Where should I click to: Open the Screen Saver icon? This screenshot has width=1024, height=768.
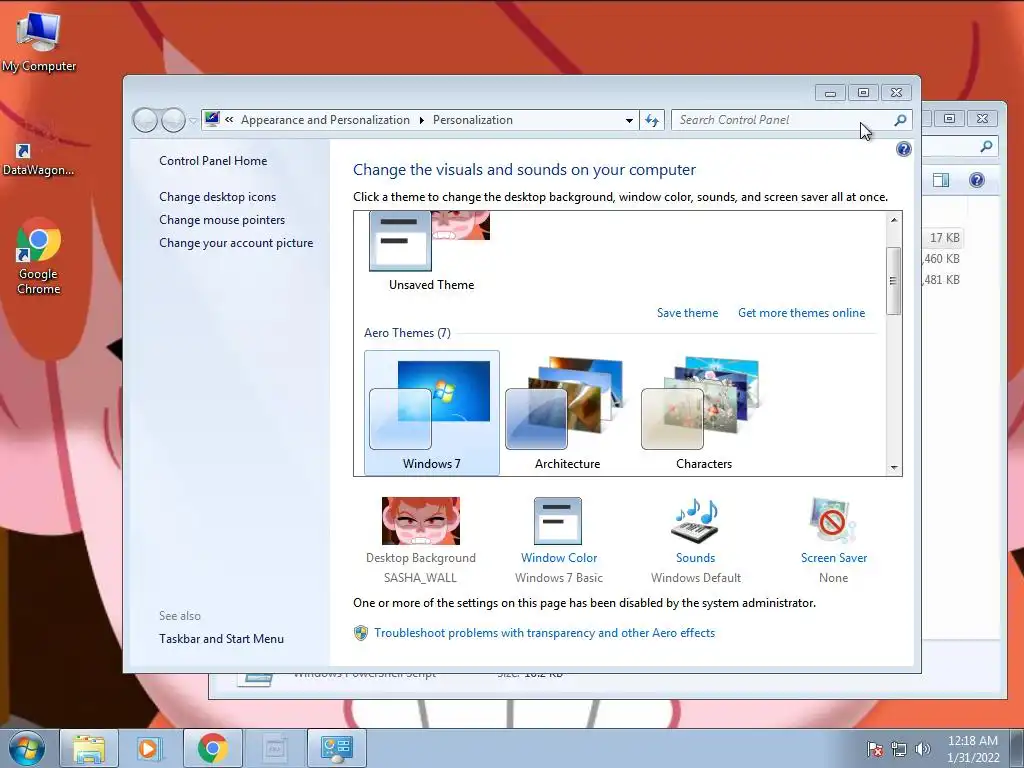coord(833,520)
